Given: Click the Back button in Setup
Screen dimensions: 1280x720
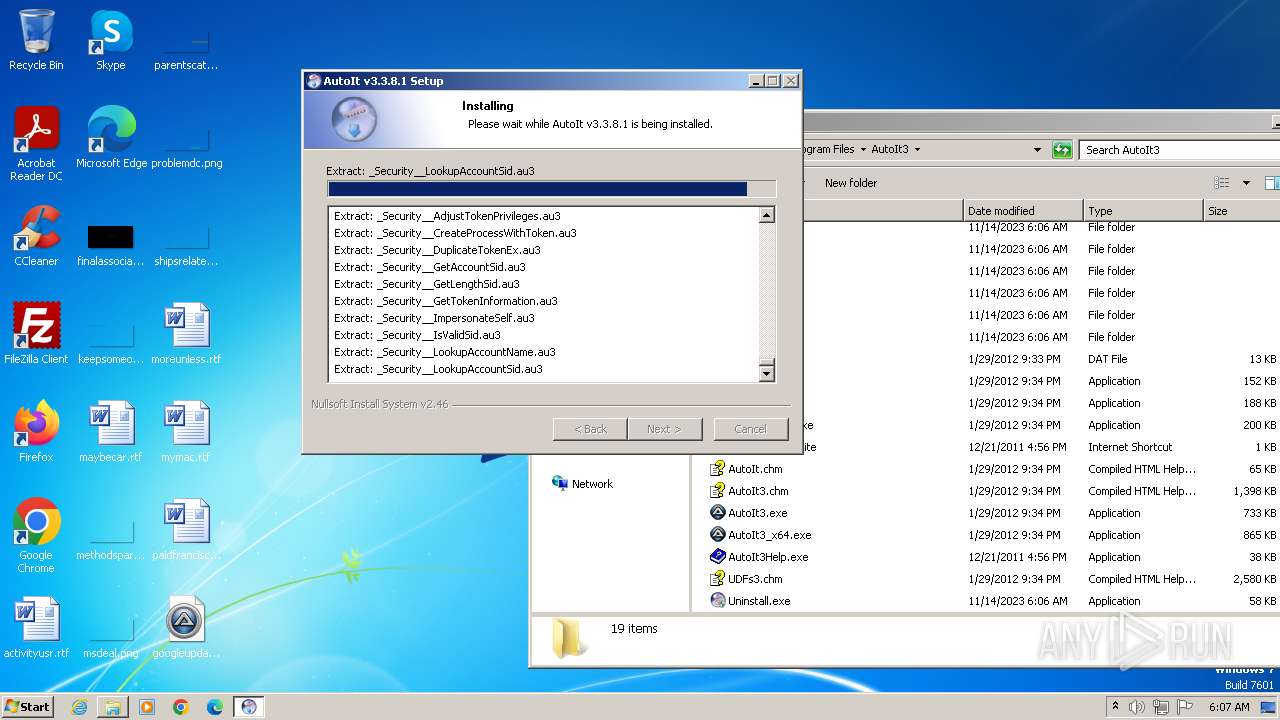Looking at the screenshot, I should click(x=590, y=429).
